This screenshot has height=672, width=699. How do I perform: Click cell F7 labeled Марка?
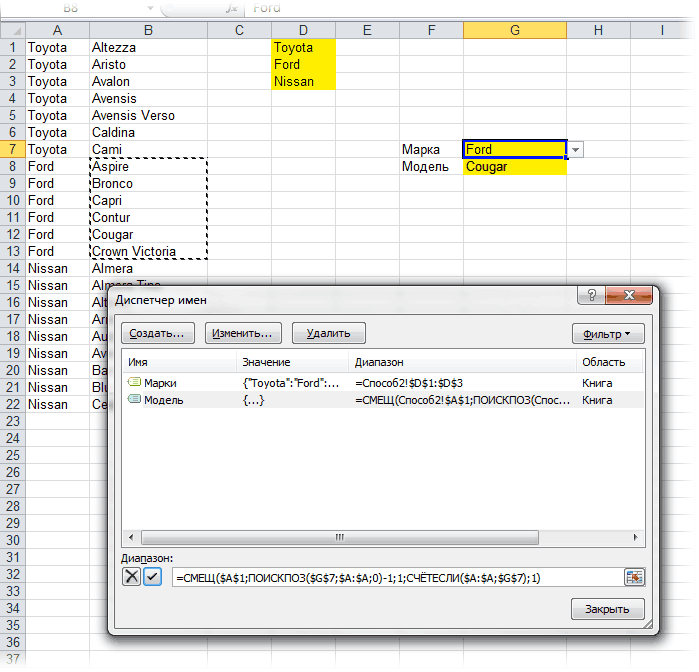(x=432, y=149)
